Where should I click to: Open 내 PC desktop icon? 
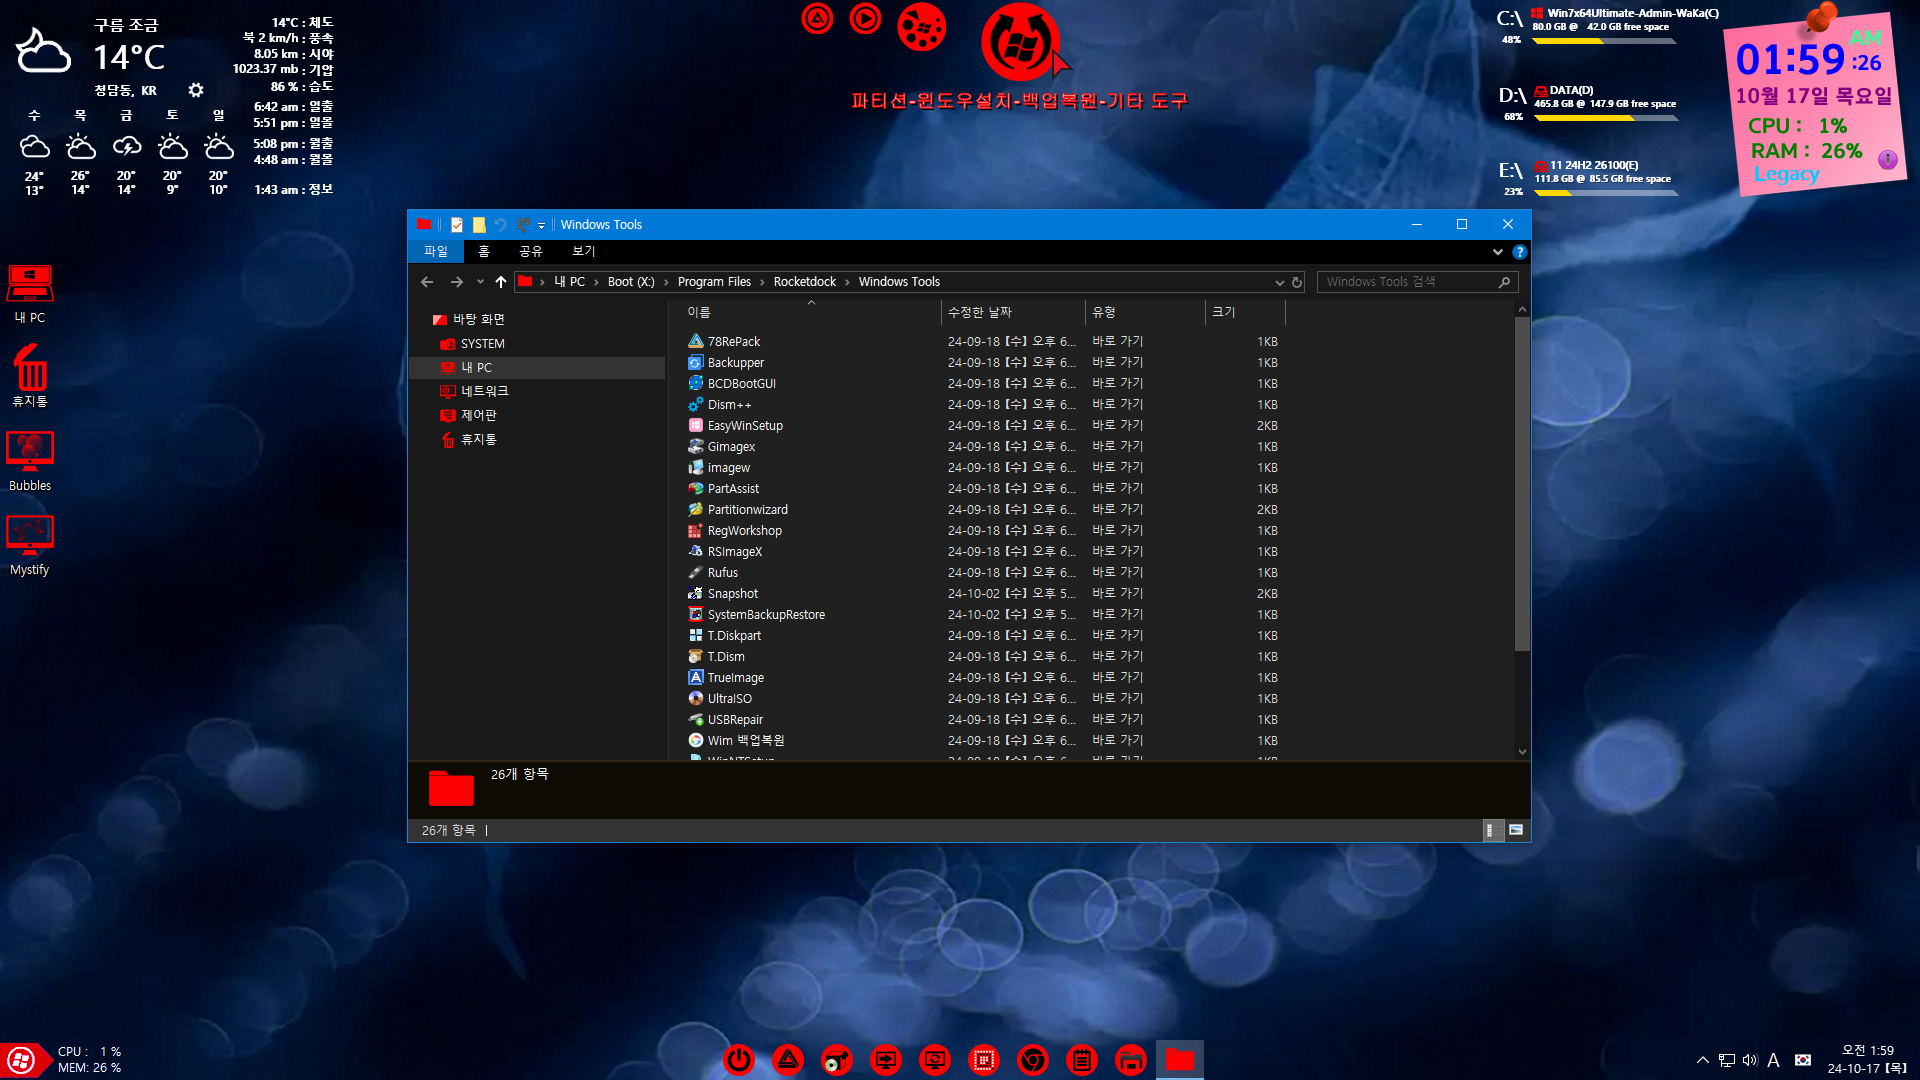pyautogui.click(x=30, y=295)
